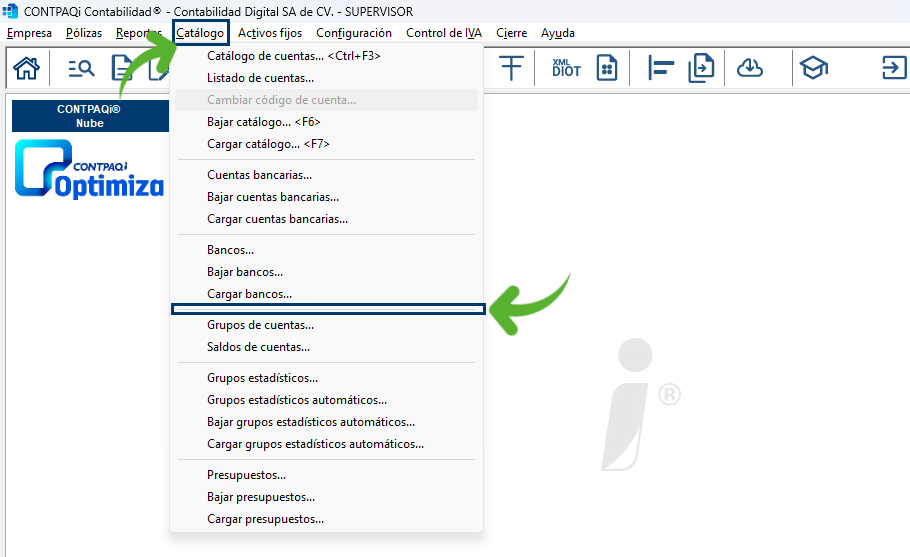Image resolution: width=910 pixels, height=557 pixels.
Task: Select Cargar bancos menu entry
Action: (249, 294)
